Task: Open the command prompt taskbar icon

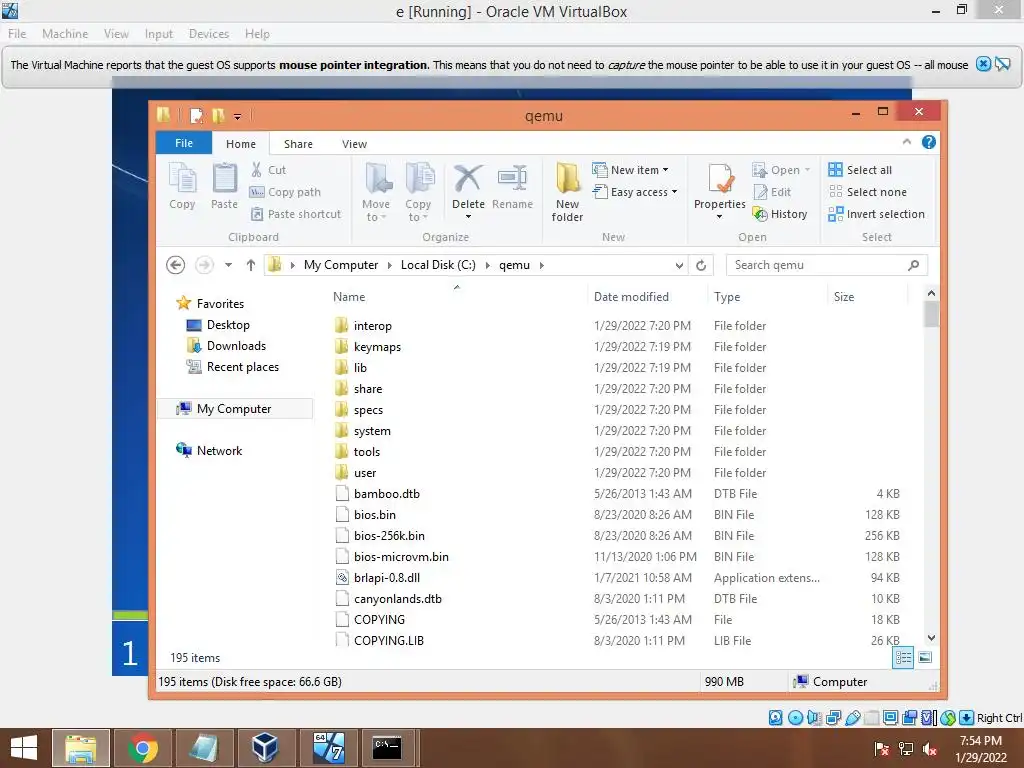Action: [x=387, y=748]
